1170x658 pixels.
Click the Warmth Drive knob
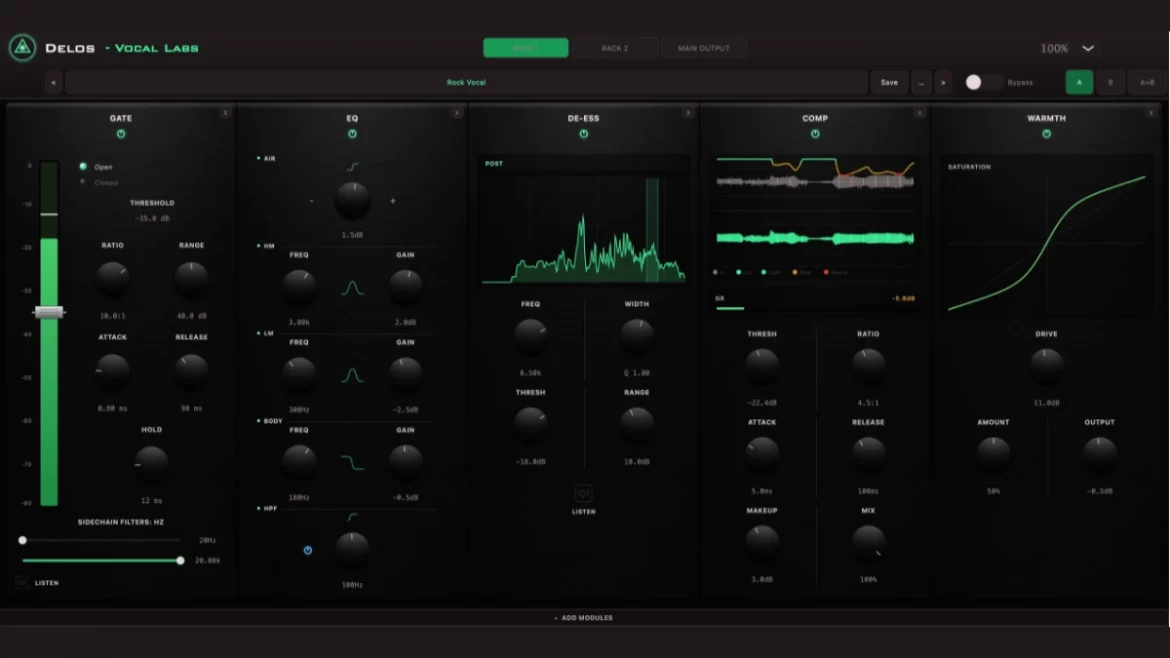[x=1046, y=365]
